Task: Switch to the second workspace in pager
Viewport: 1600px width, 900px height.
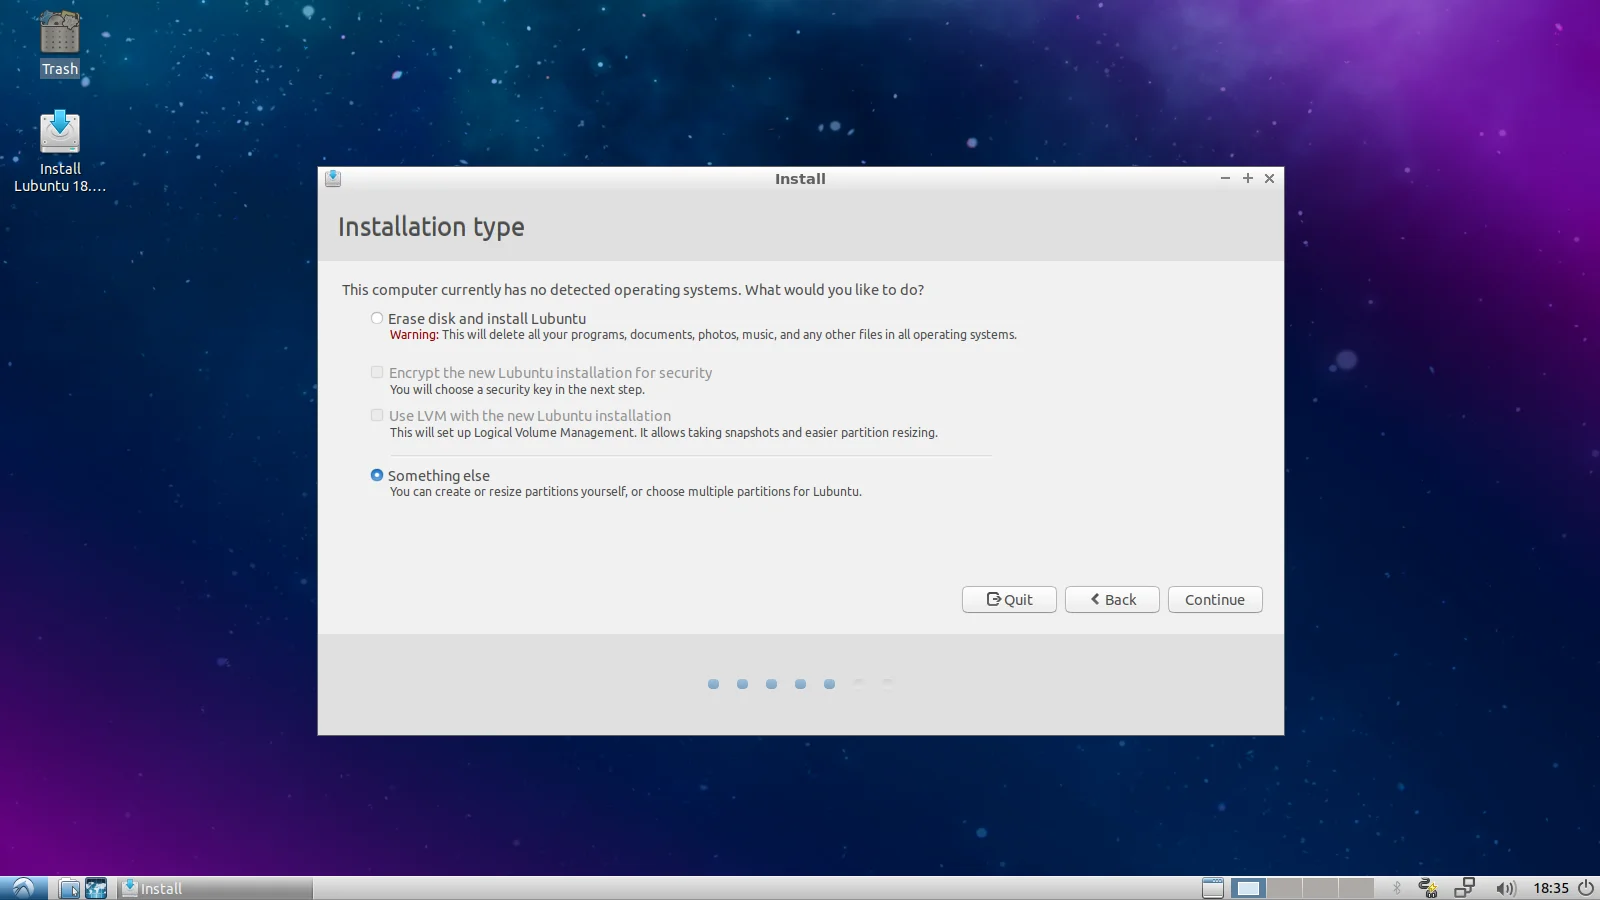Action: pyautogui.click(x=1284, y=888)
